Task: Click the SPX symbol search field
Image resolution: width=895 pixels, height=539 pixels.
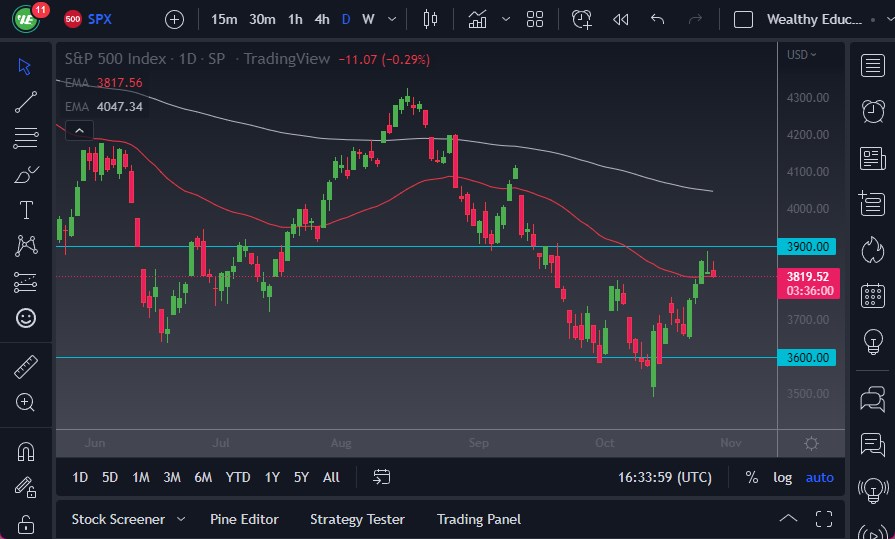Action: click(x=100, y=19)
